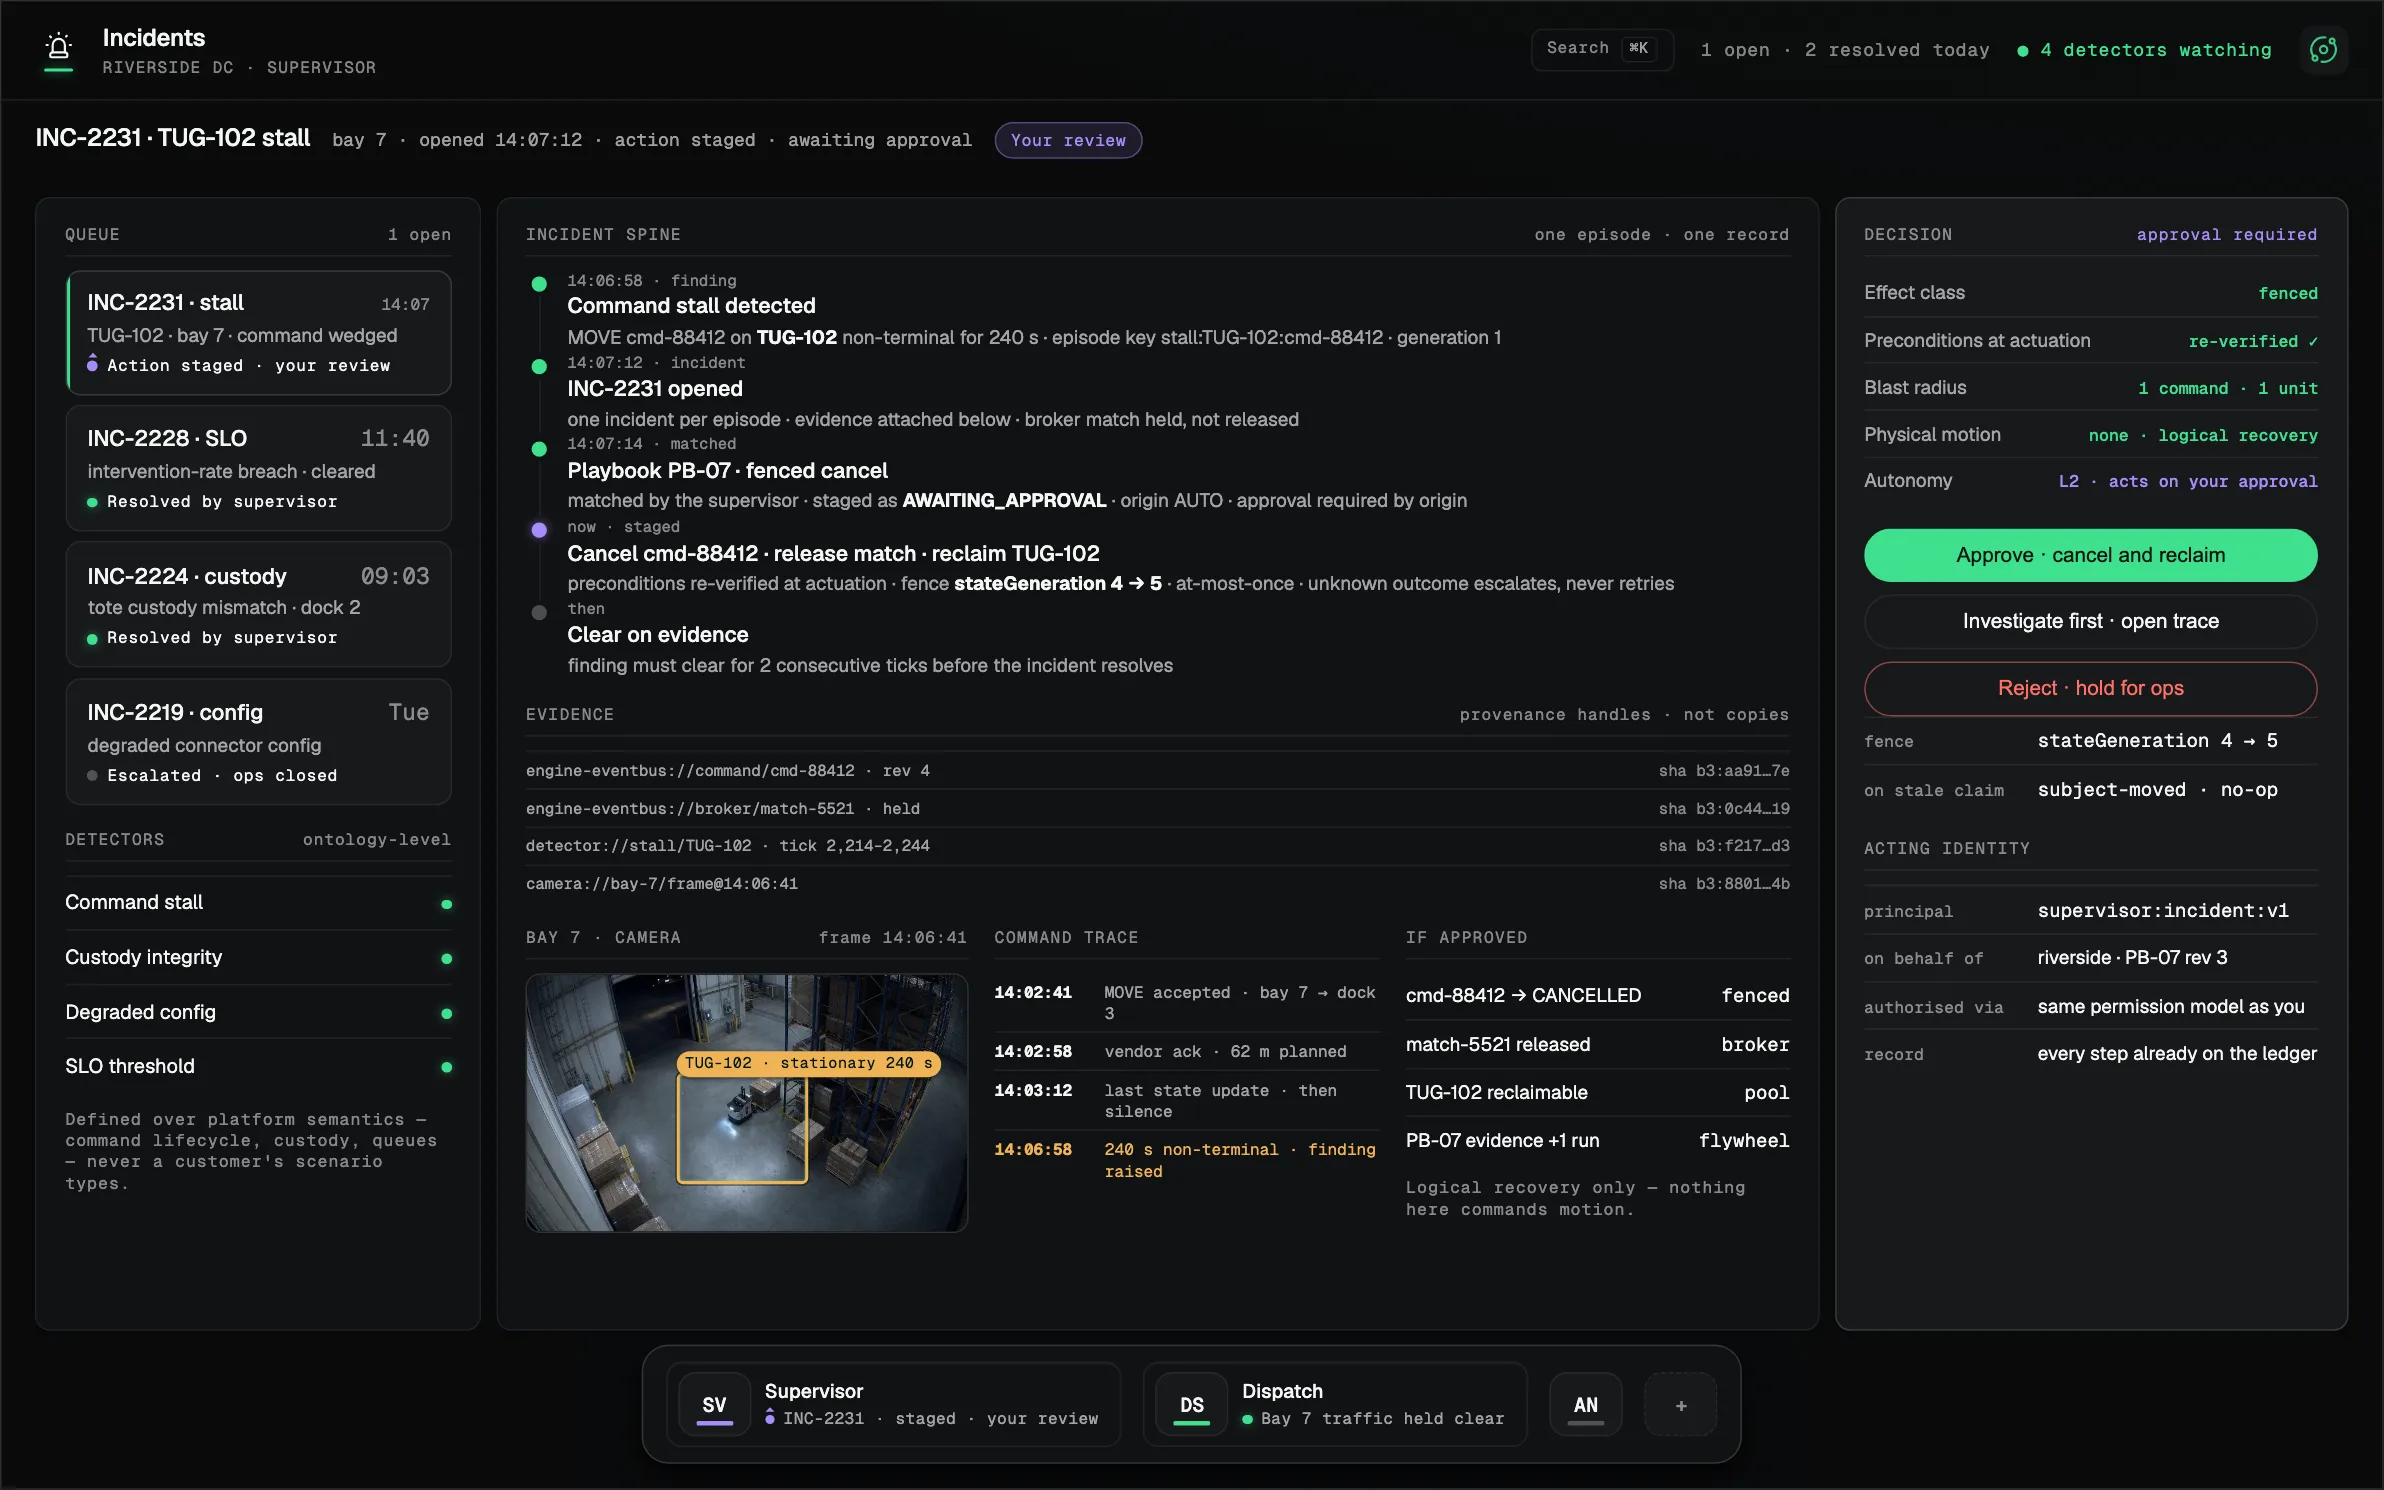This screenshot has height=1490, width=2384.
Task: Open incident INC-2224 custody in queue
Action: tap(258, 604)
